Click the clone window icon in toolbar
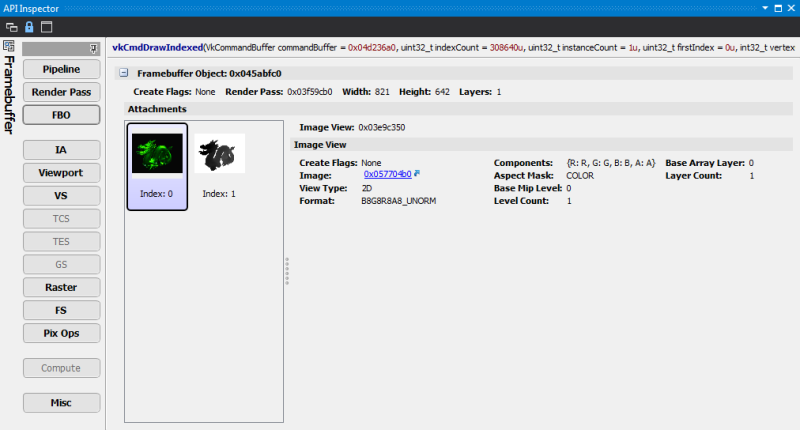 pos(11,25)
